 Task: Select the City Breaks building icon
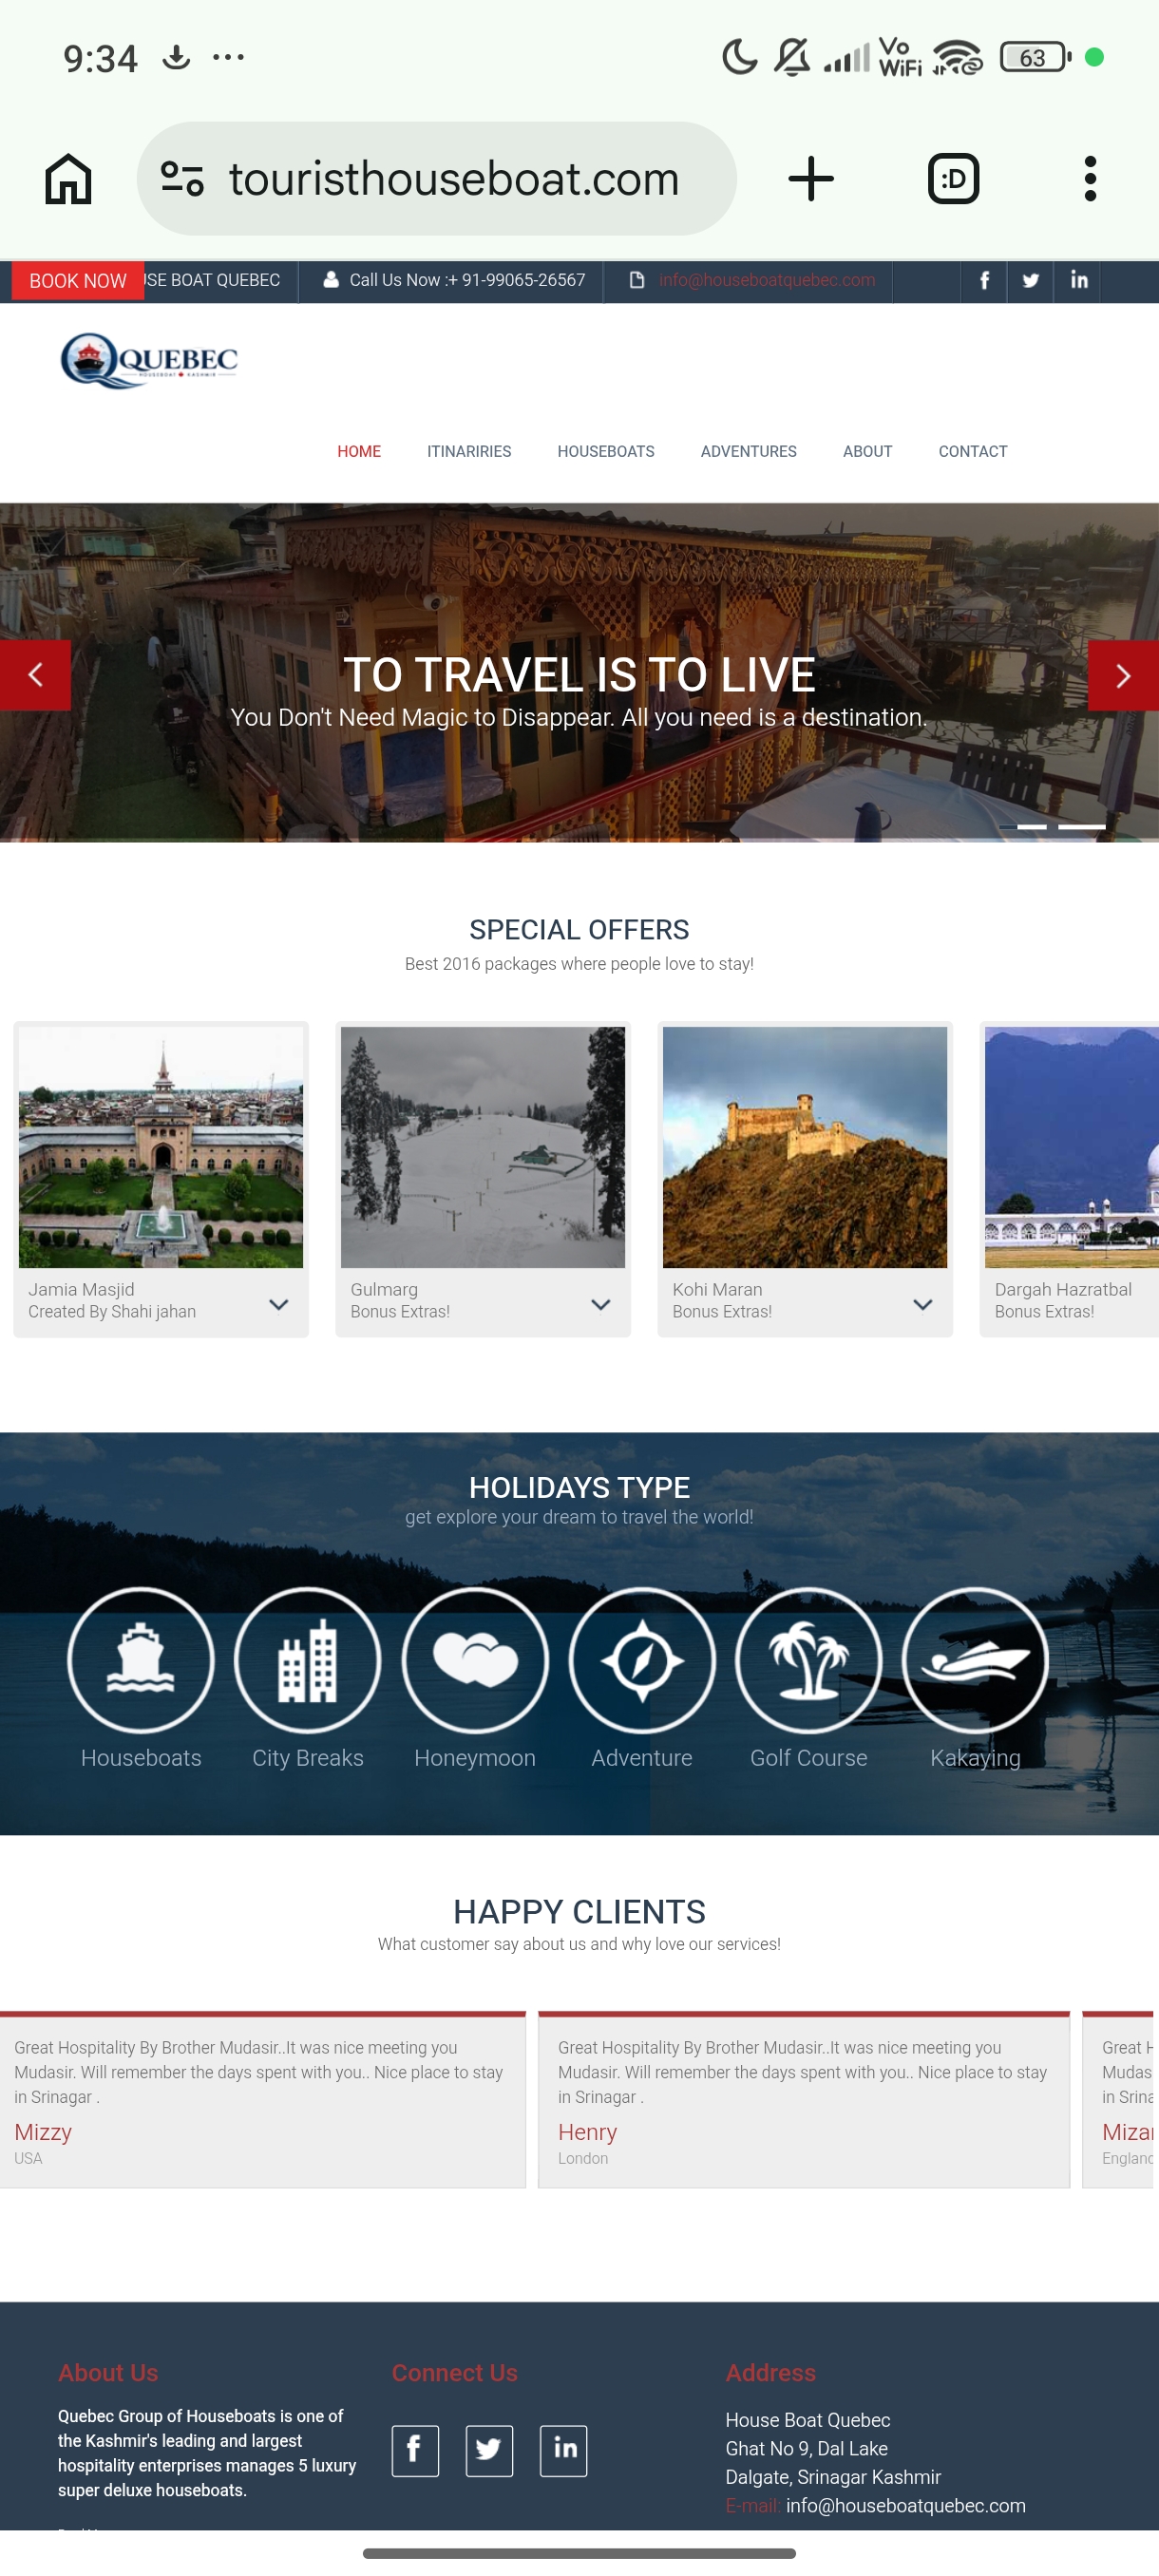coord(308,1660)
